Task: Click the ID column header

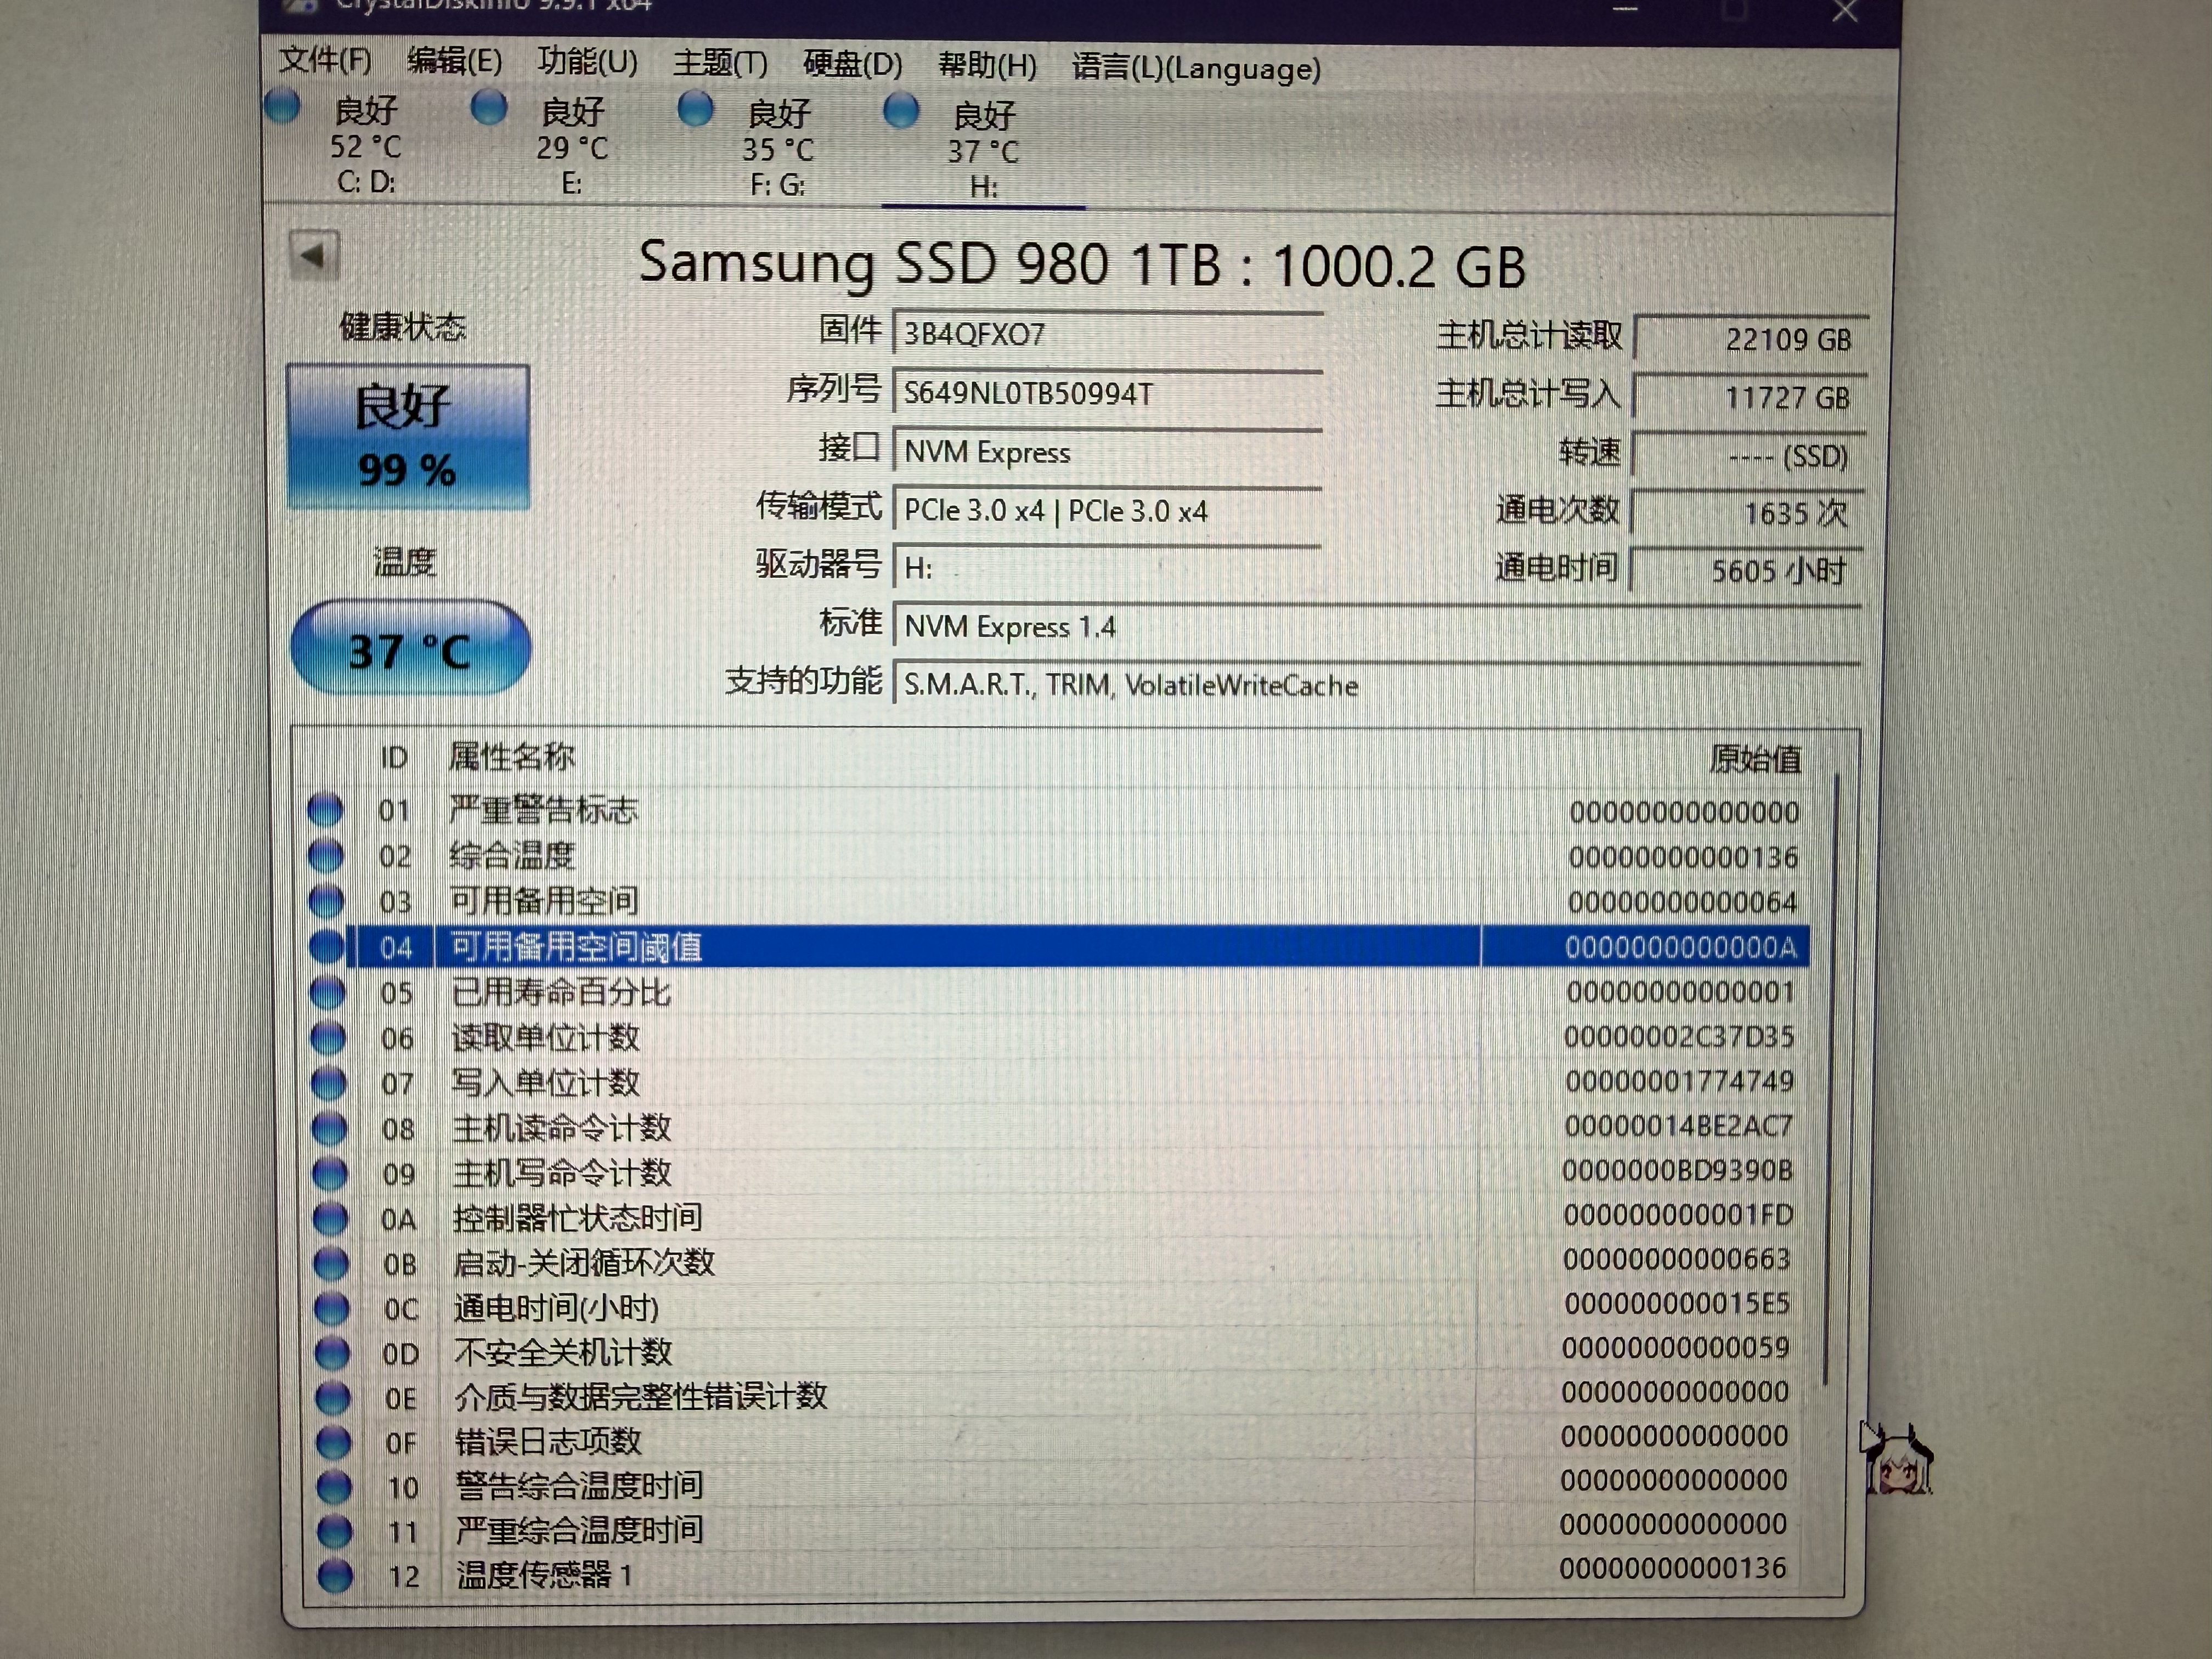Action: (394, 757)
